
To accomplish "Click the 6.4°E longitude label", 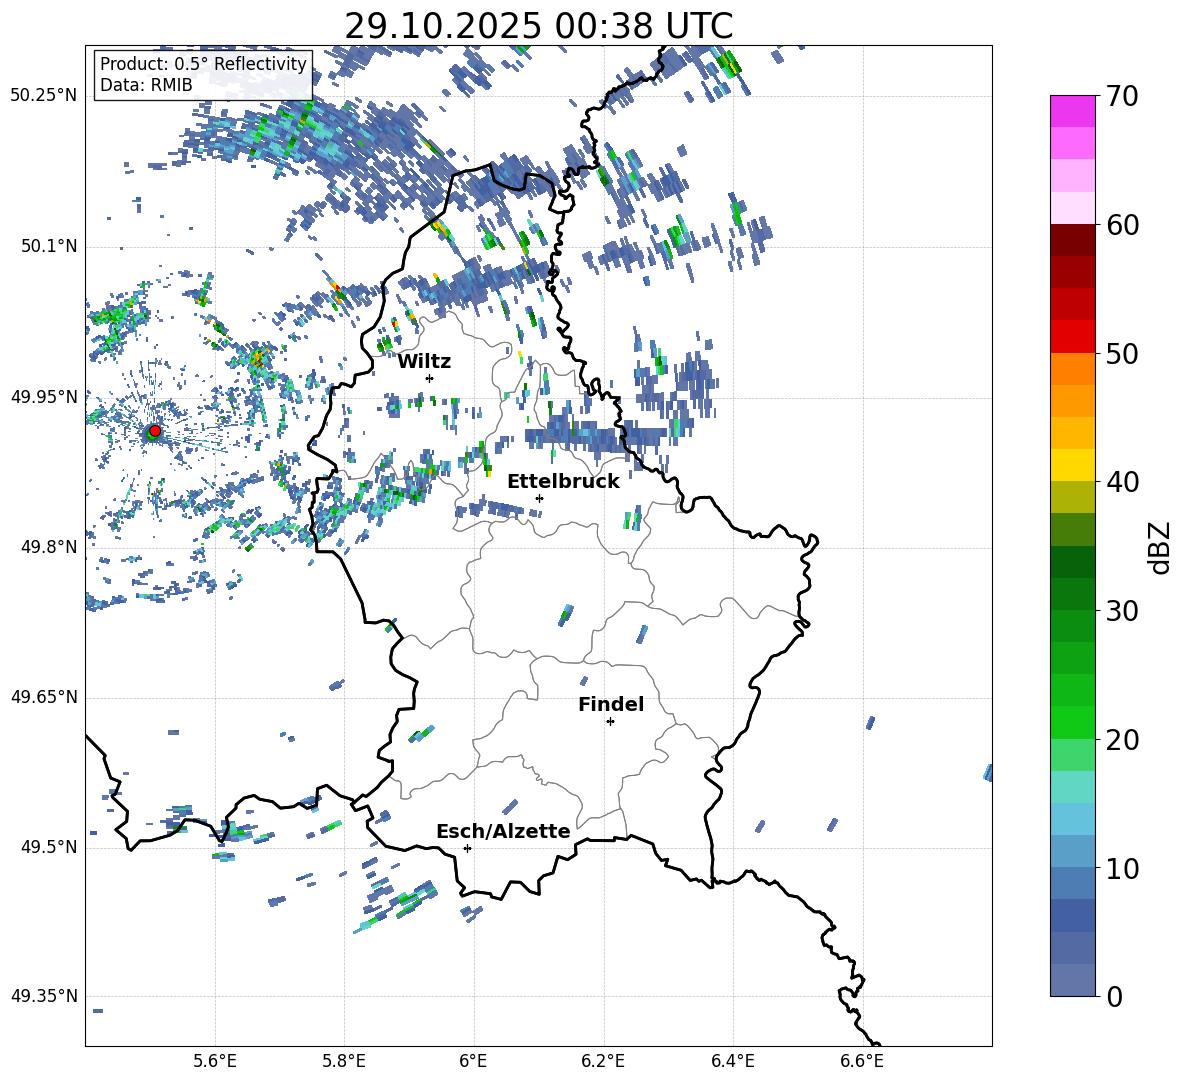I will [732, 1061].
